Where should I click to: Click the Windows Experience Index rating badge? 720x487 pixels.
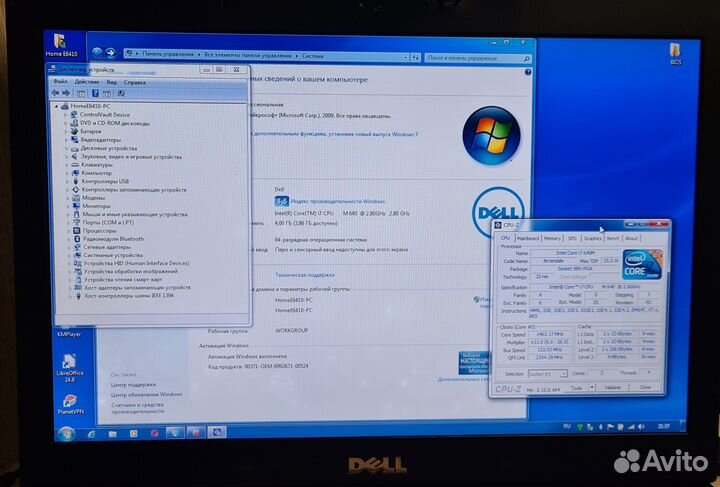tap(281, 201)
